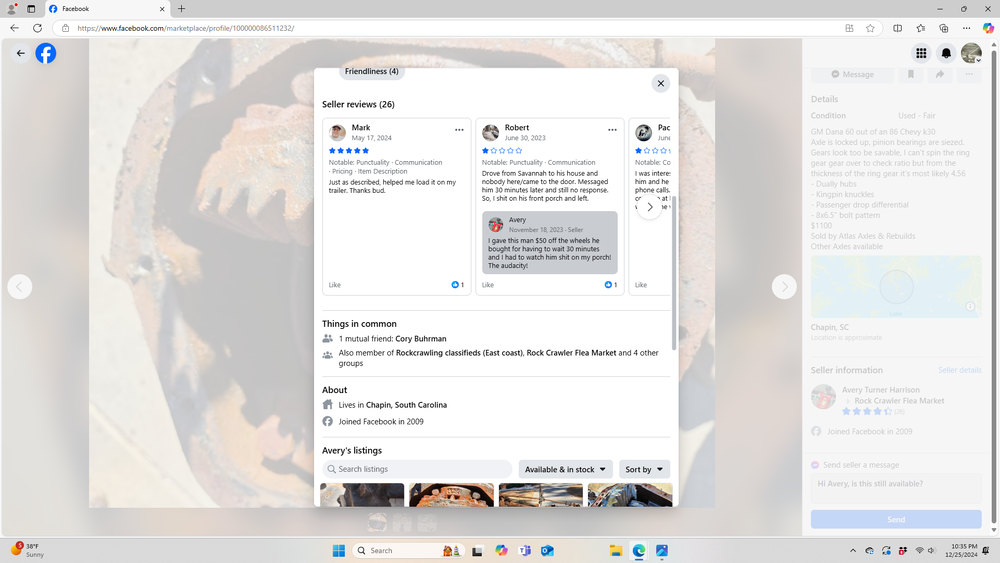Click browser back button
The height and width of the screenshot is (563, 1000).
pyautogui.click(x=14, y=28)
